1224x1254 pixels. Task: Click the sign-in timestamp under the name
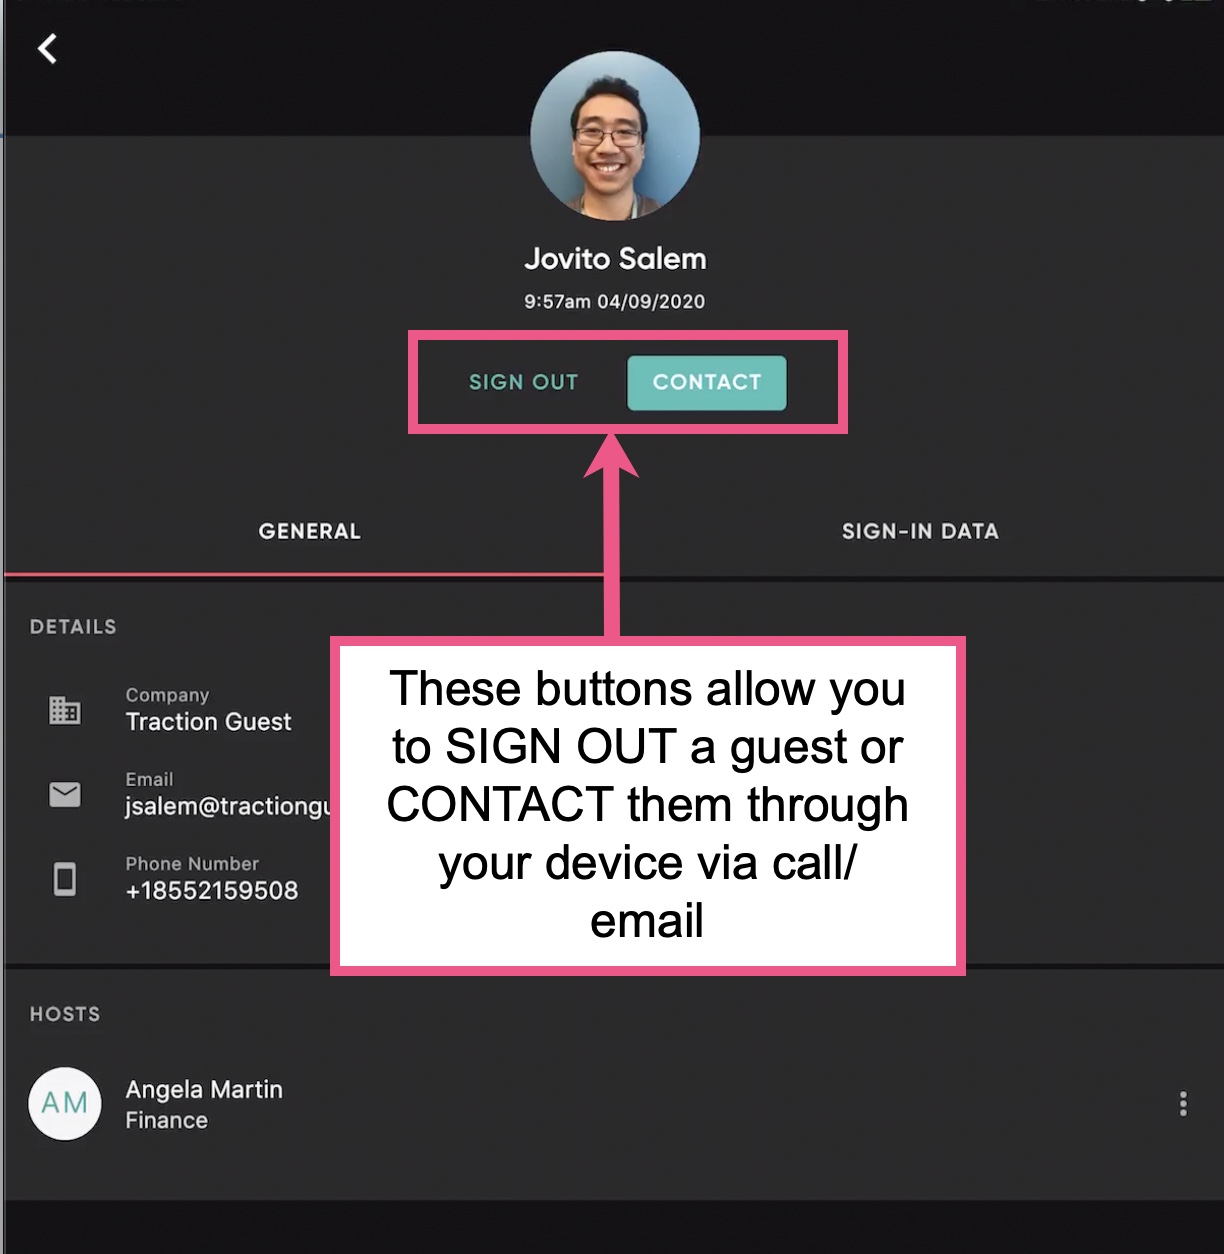point(614,301)
